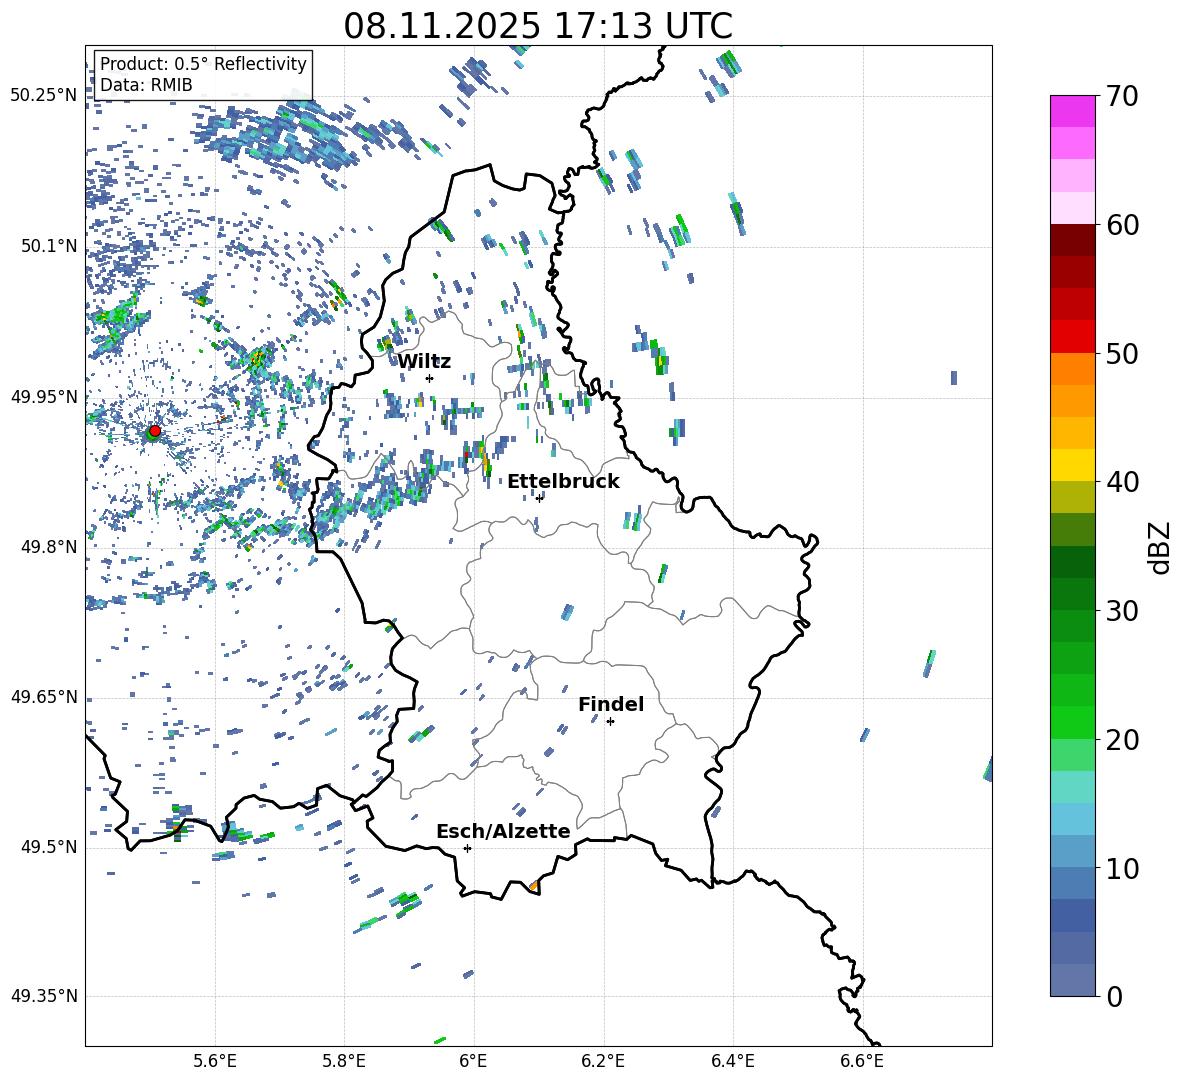Click the colorbar tick label 60

point(1122,225)
